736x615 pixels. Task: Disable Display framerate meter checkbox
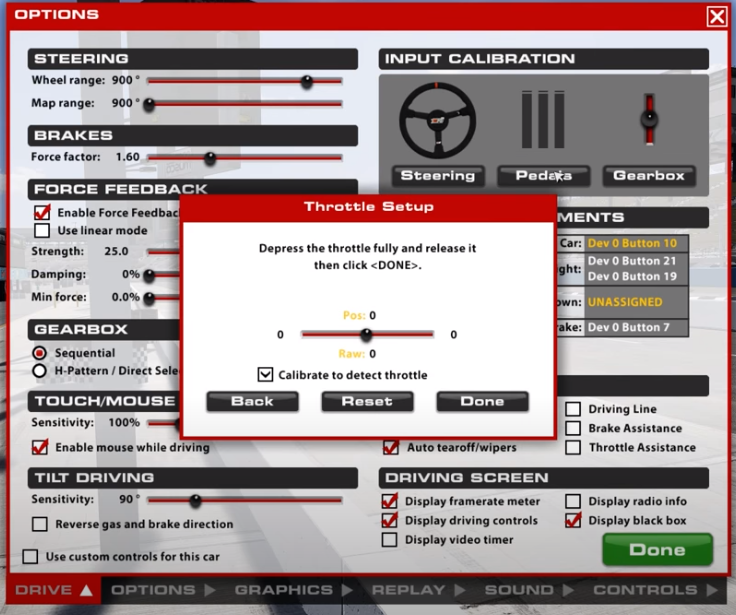click(x=390, y=502)
